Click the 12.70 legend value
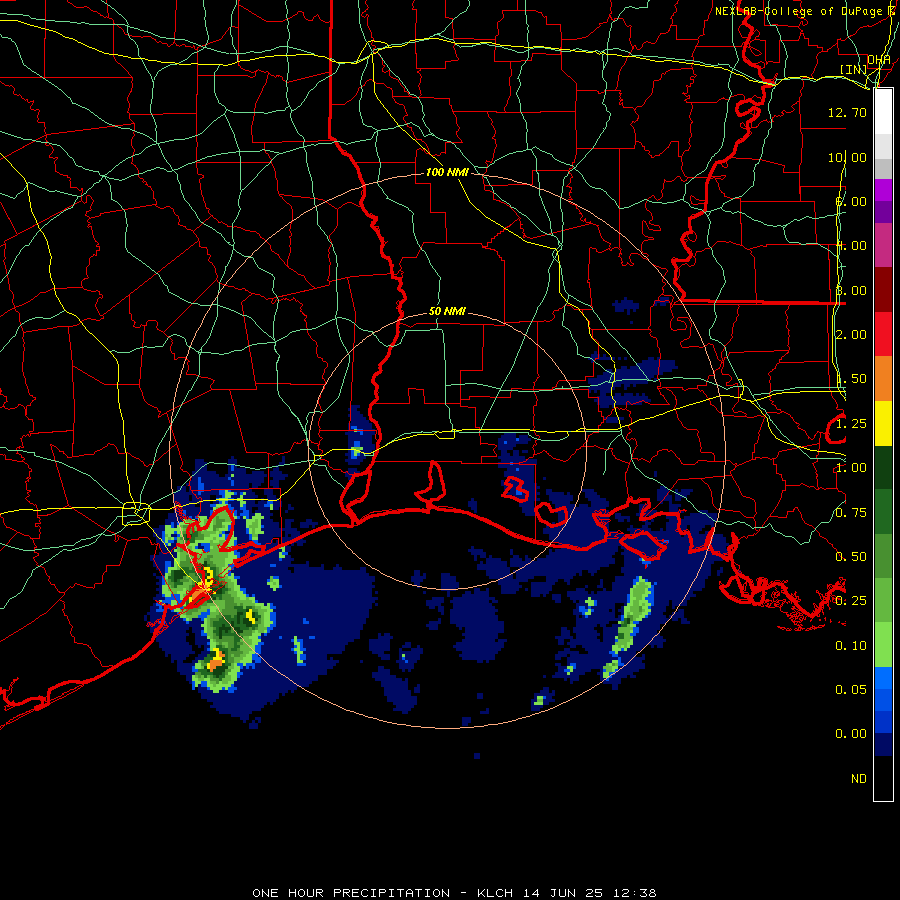Screen dimensions: 900x900 (x=847, y=112)
